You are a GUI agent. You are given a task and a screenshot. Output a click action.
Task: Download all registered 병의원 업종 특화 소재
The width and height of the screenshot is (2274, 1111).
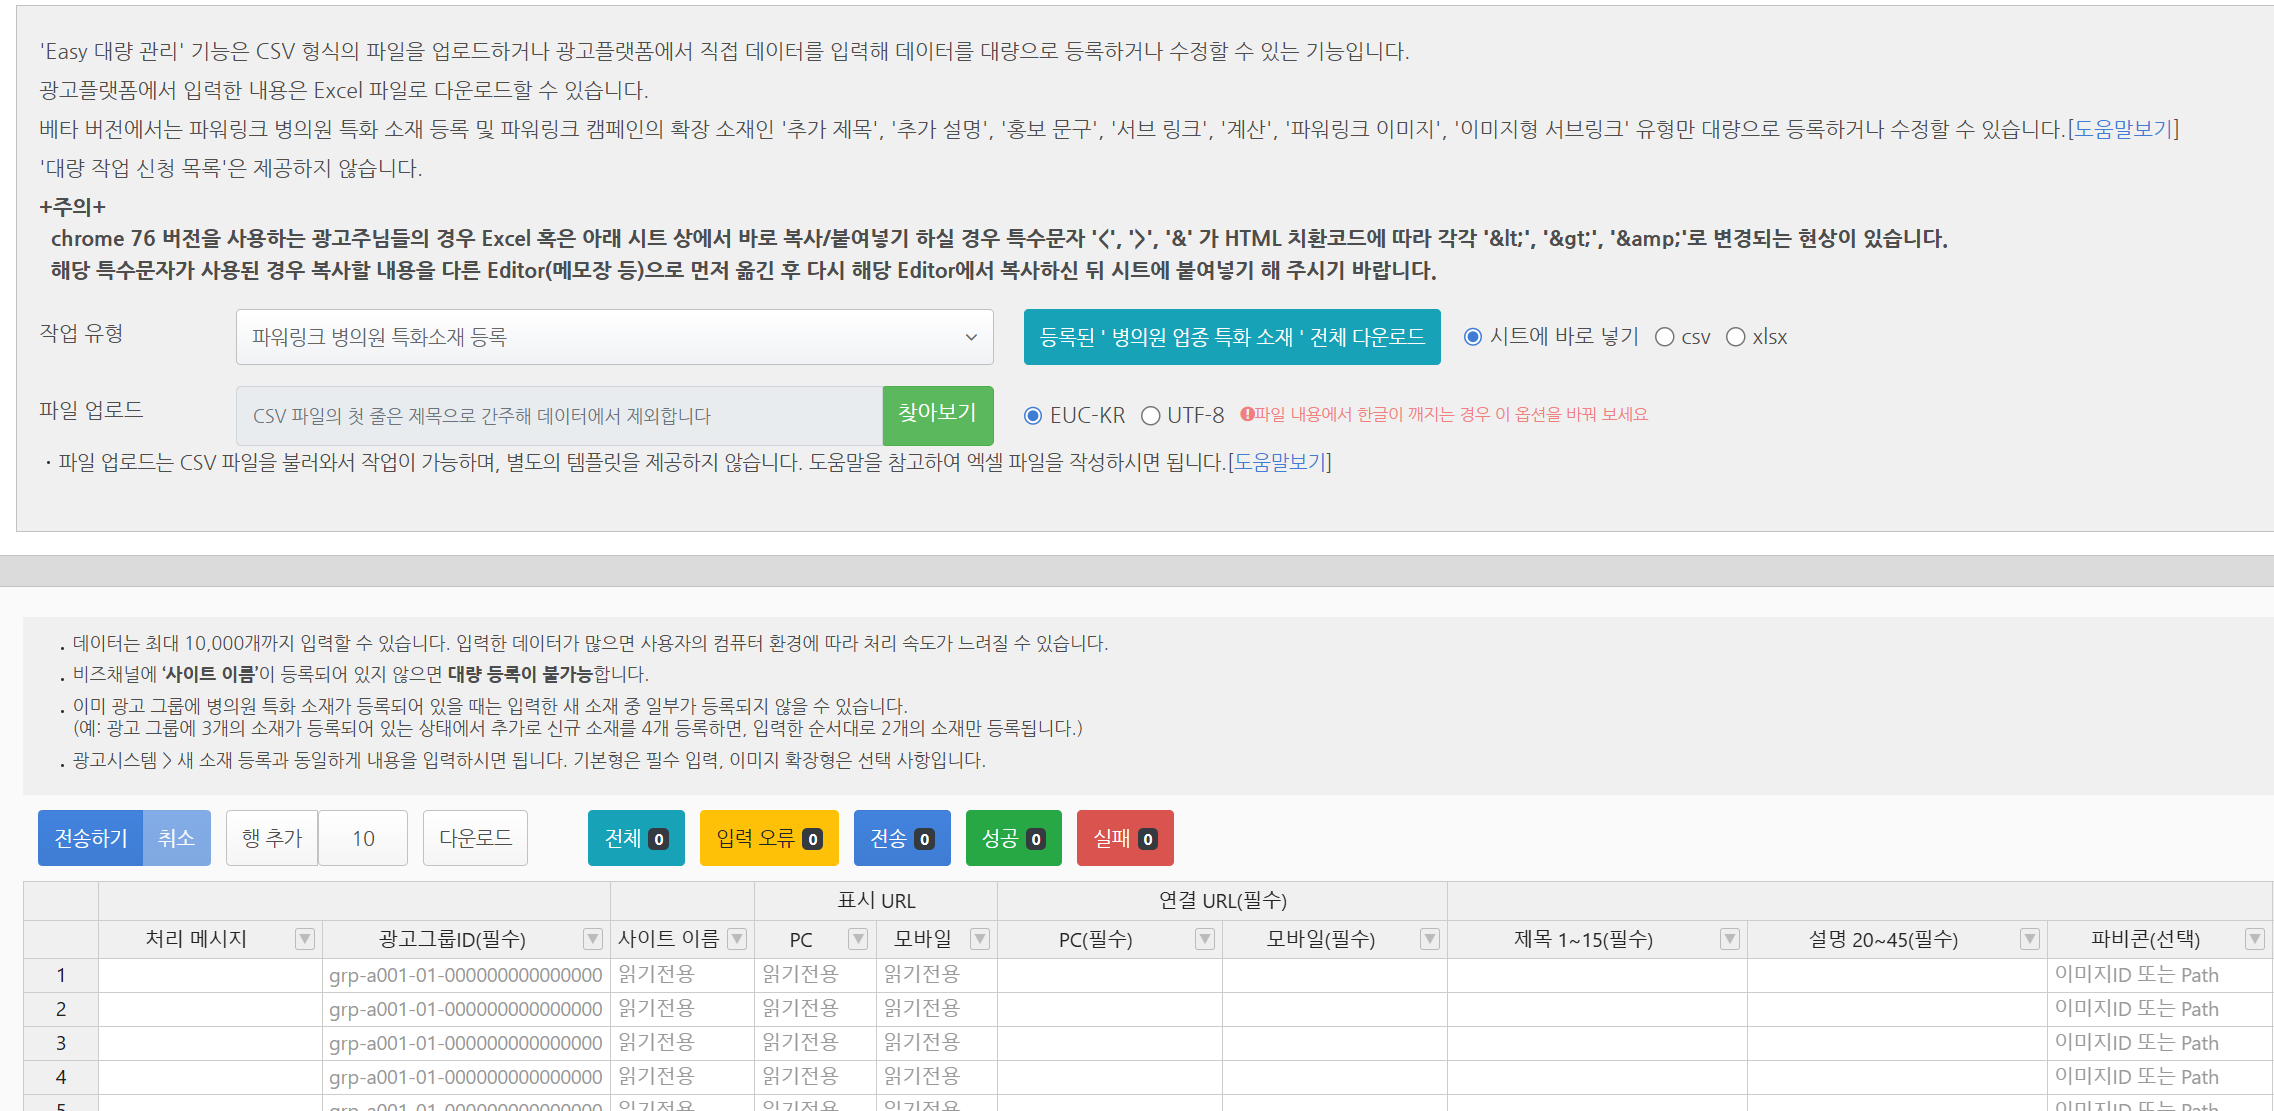(x=1231, y=337)
